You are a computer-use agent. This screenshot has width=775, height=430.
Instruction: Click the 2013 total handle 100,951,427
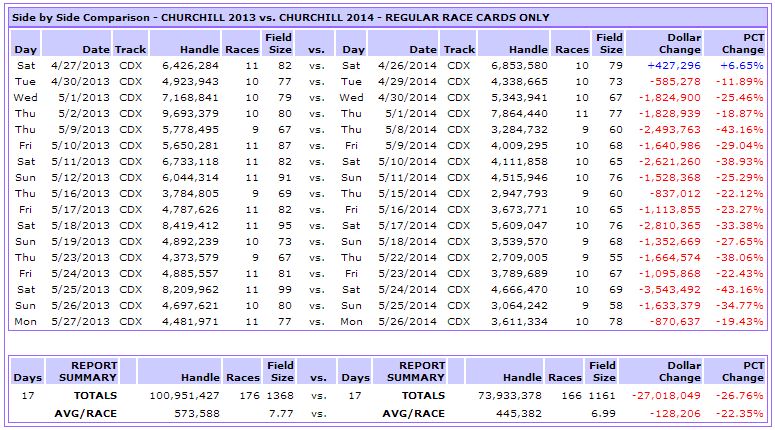(x=184, y=396)
